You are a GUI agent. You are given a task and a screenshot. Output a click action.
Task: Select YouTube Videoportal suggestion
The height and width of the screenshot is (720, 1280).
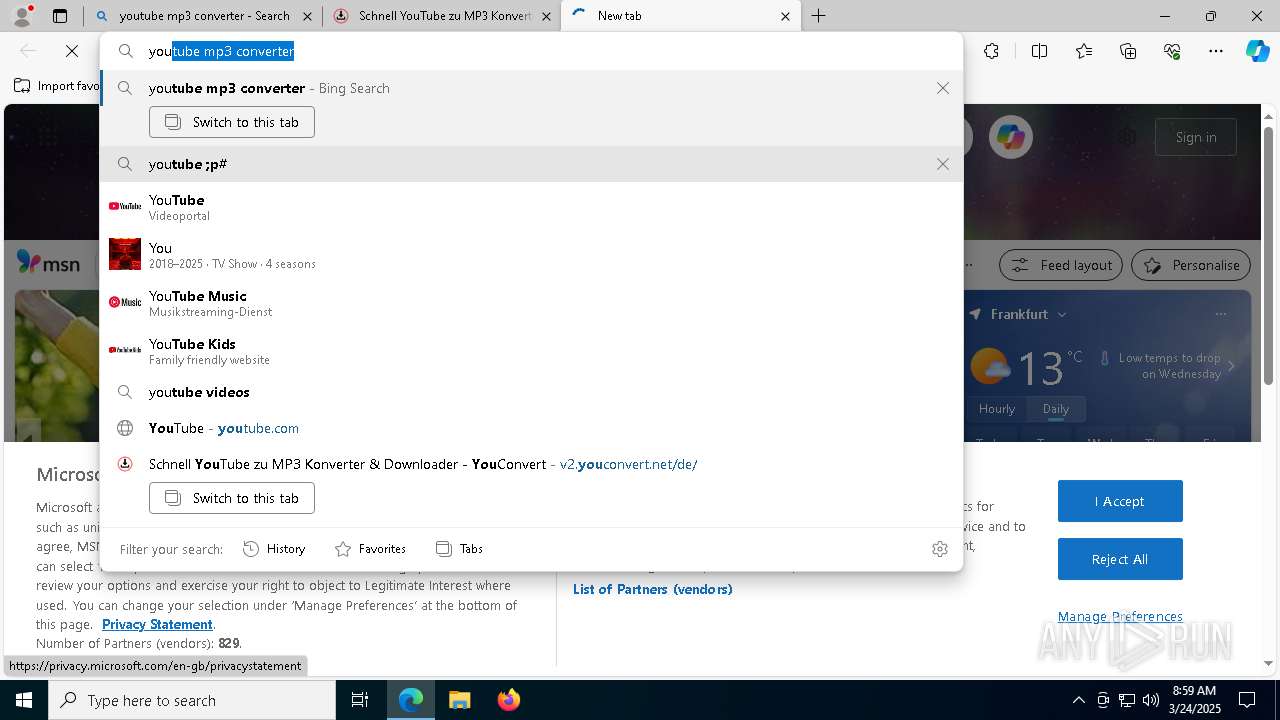pos(531,207)
